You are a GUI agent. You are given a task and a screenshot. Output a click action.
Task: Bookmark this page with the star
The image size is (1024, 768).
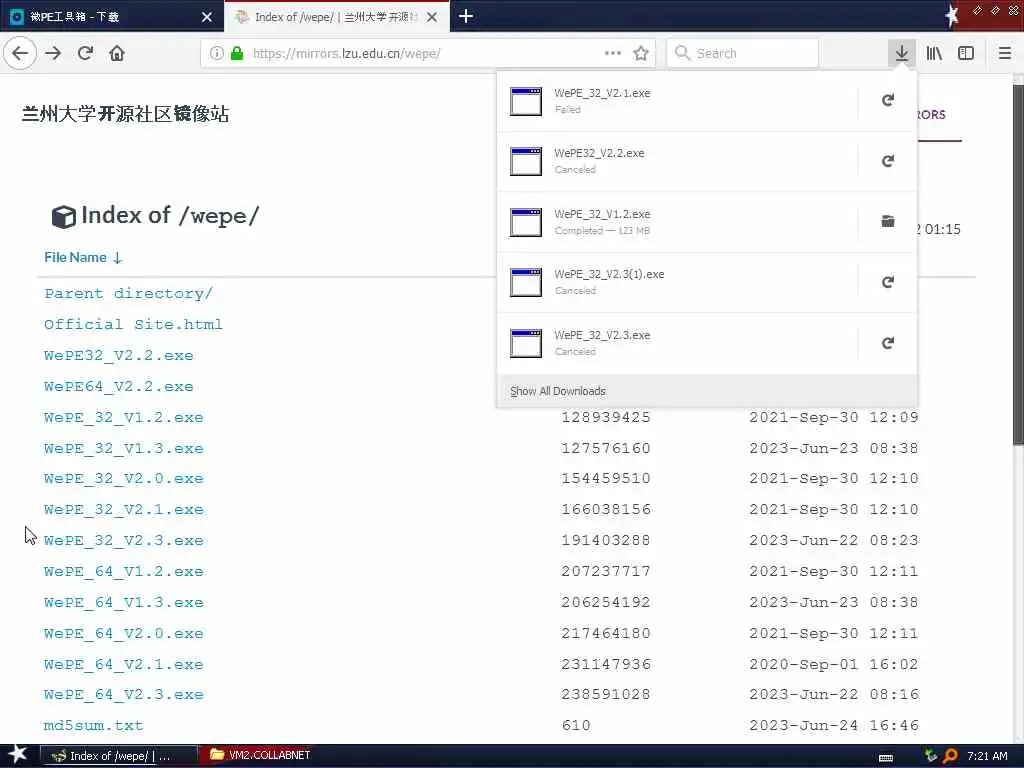tap(641, 53)
